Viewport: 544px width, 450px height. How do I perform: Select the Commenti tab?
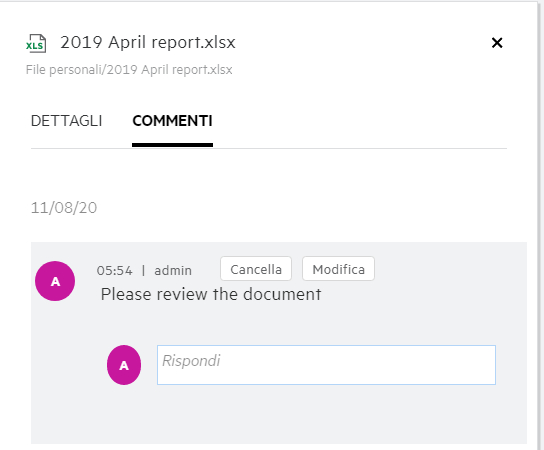point(172,121)
